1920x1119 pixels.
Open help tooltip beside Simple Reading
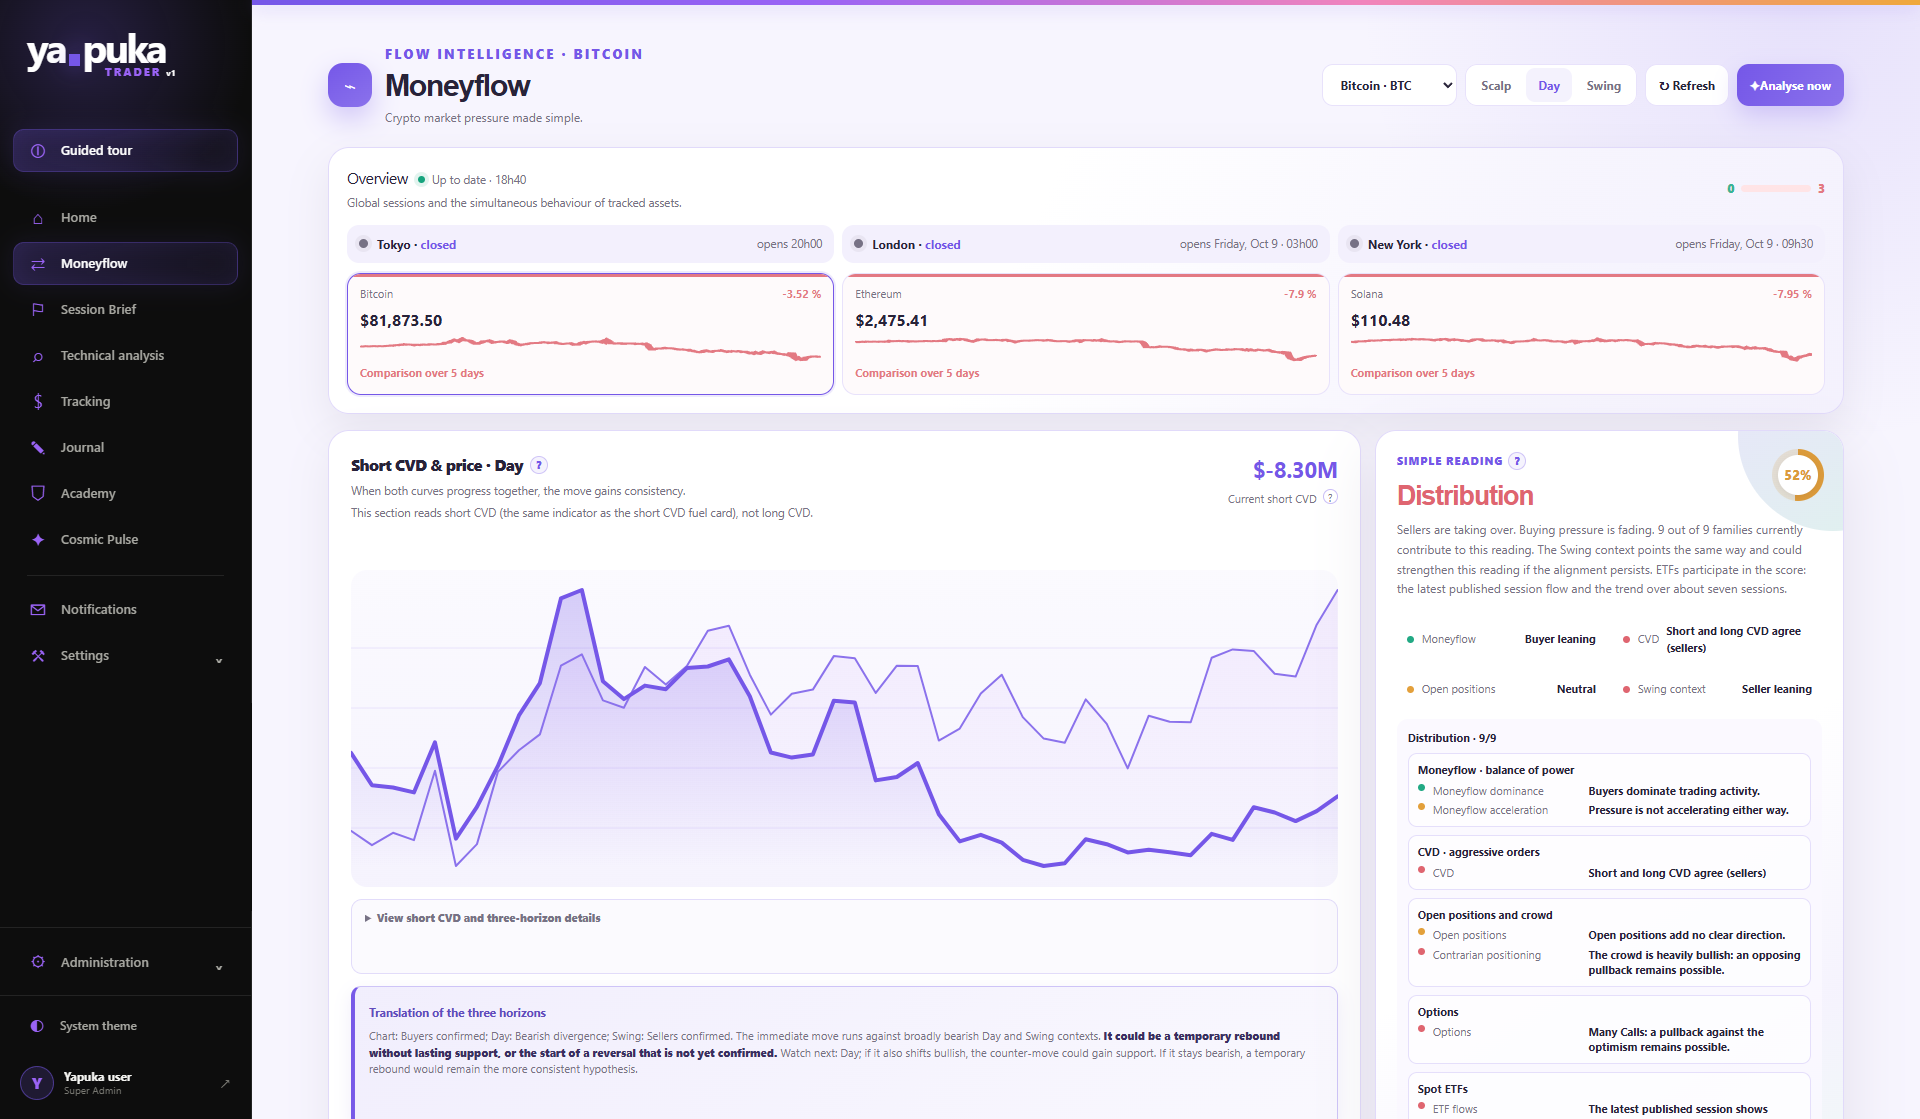[1517, 461]
